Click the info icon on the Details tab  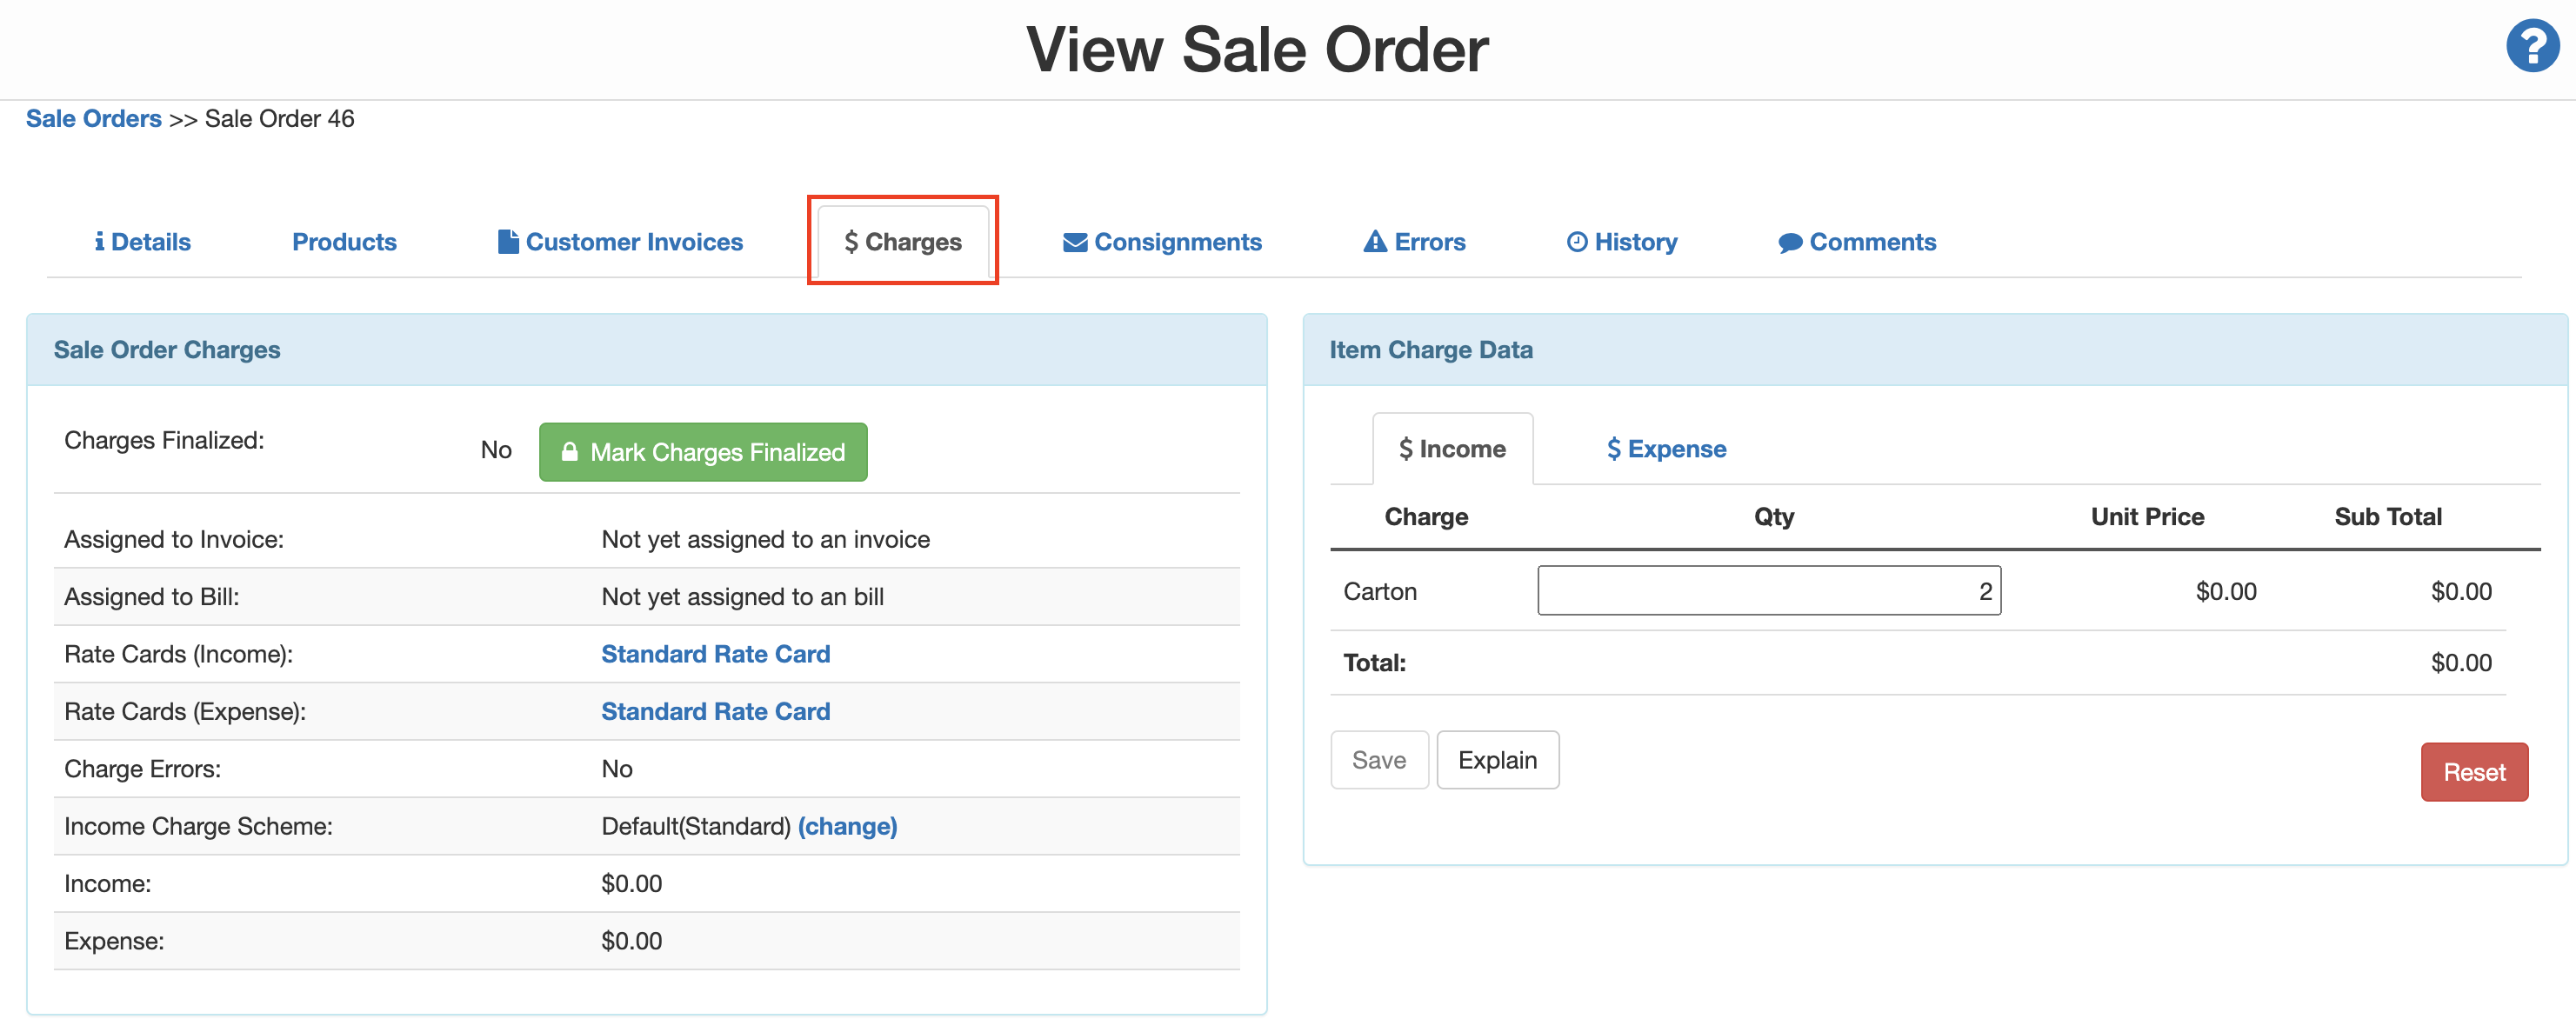pos(100,241)
